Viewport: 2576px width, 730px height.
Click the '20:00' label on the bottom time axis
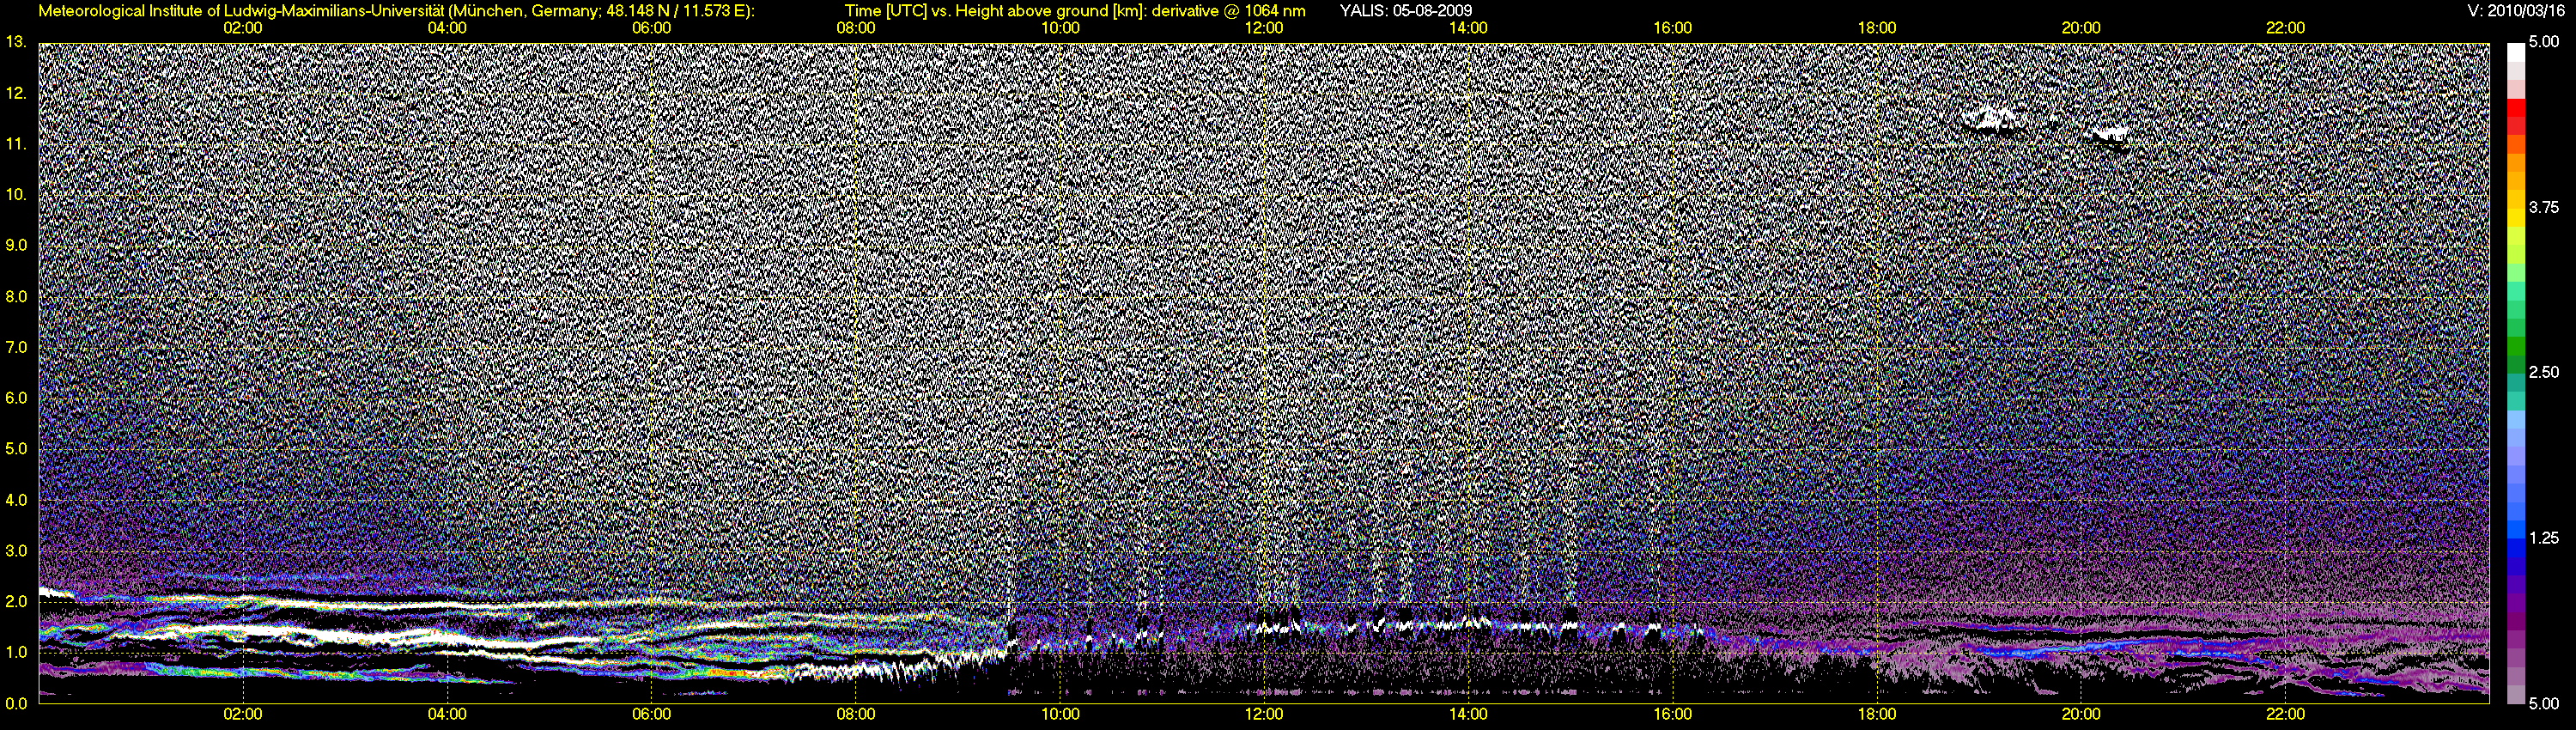[2081, 714]
